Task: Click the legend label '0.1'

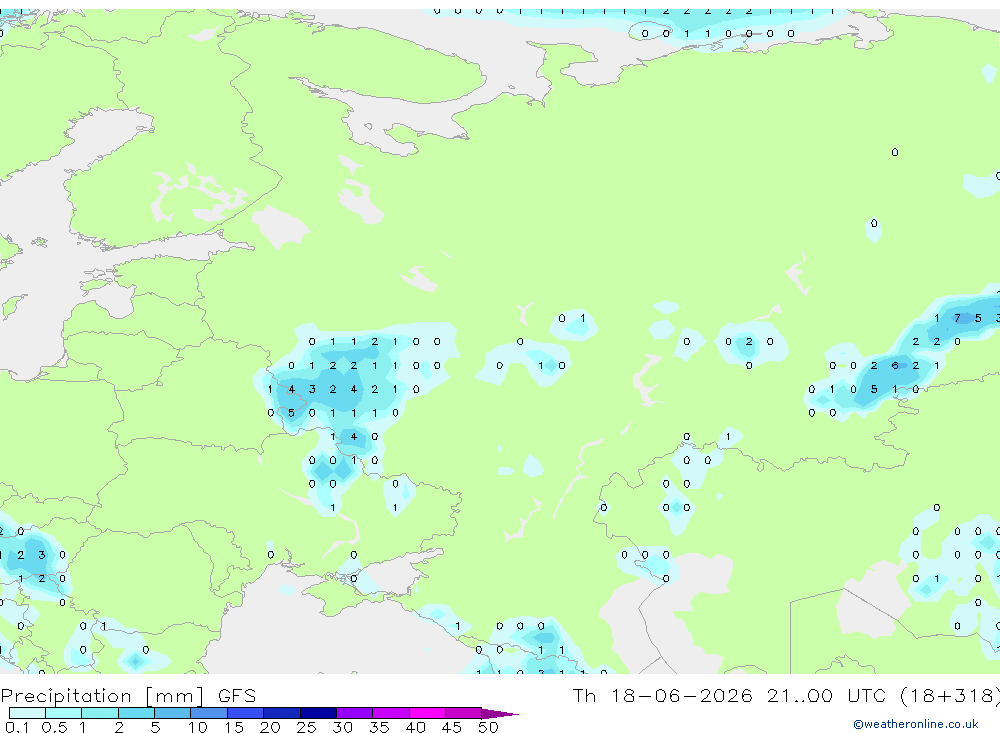Action: coord(17,727)
